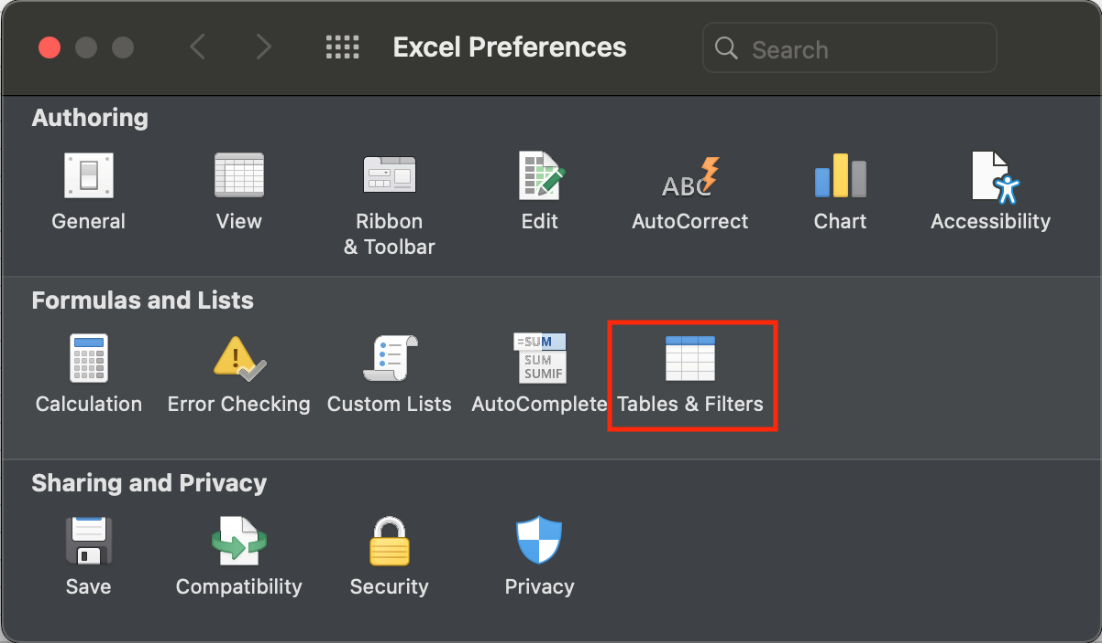The height and width of the screenshot is (643, 1102).
Task: Show all preferences grid button
Action: tap(342, 48)
